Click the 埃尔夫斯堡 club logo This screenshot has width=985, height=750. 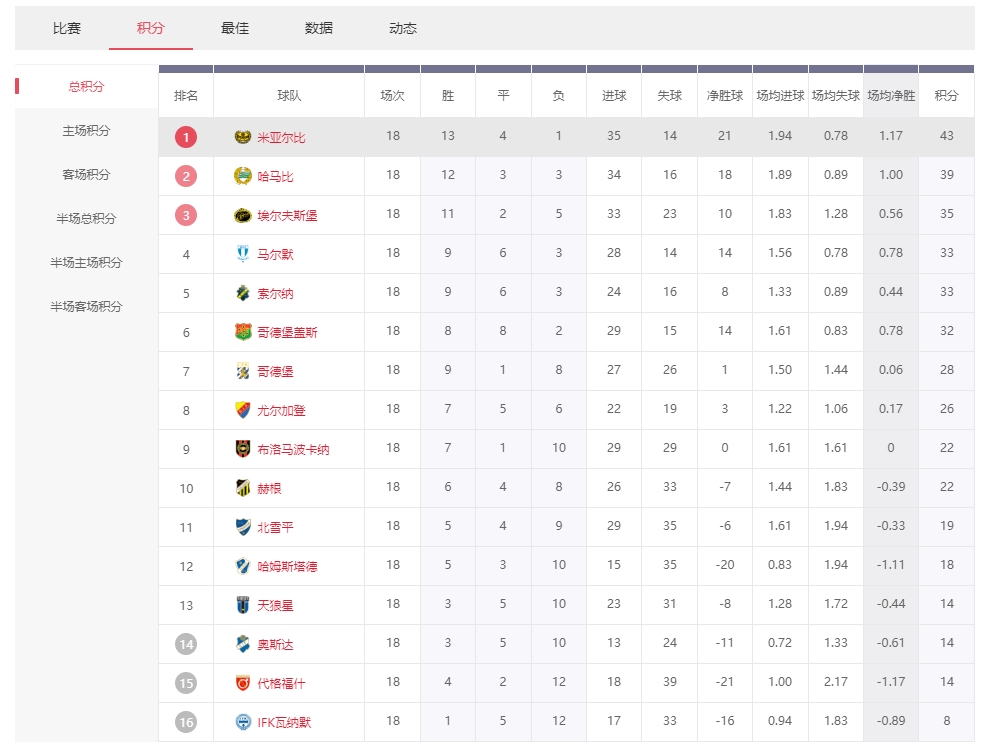pyautogui.click(x=243, y=215)
